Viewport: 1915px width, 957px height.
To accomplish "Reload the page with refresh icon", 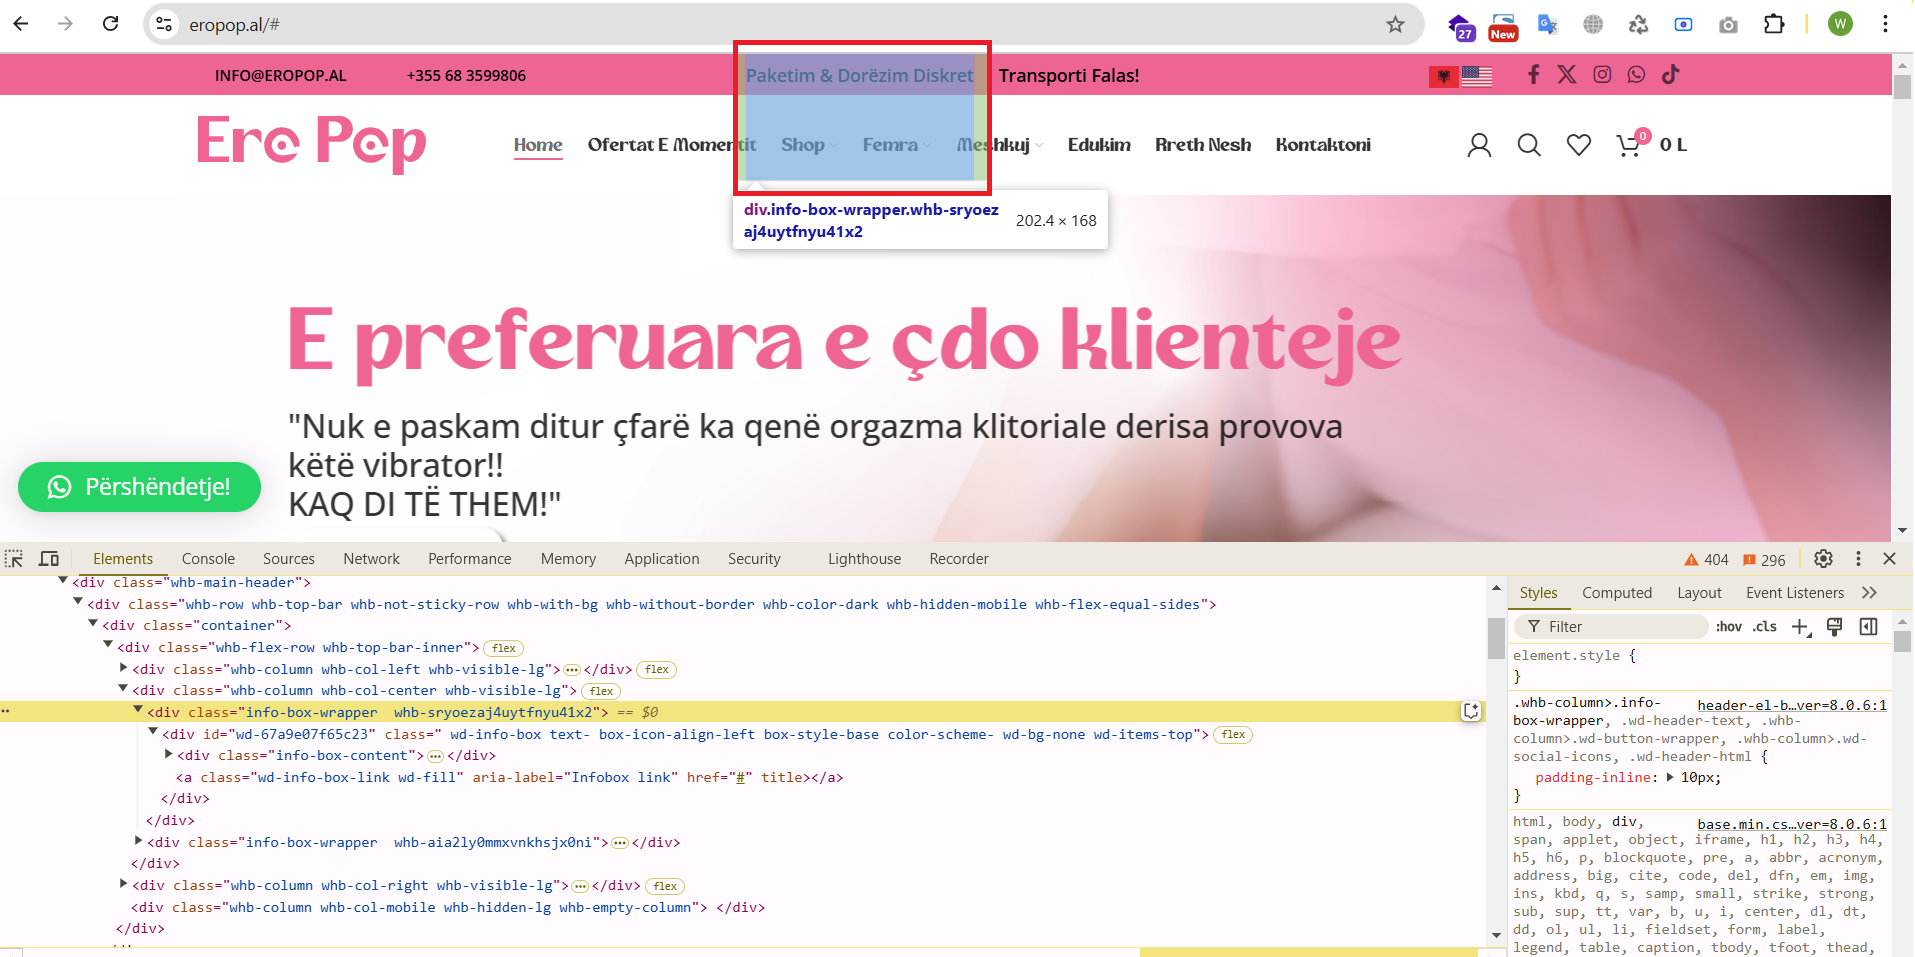I will pos(111,23).
